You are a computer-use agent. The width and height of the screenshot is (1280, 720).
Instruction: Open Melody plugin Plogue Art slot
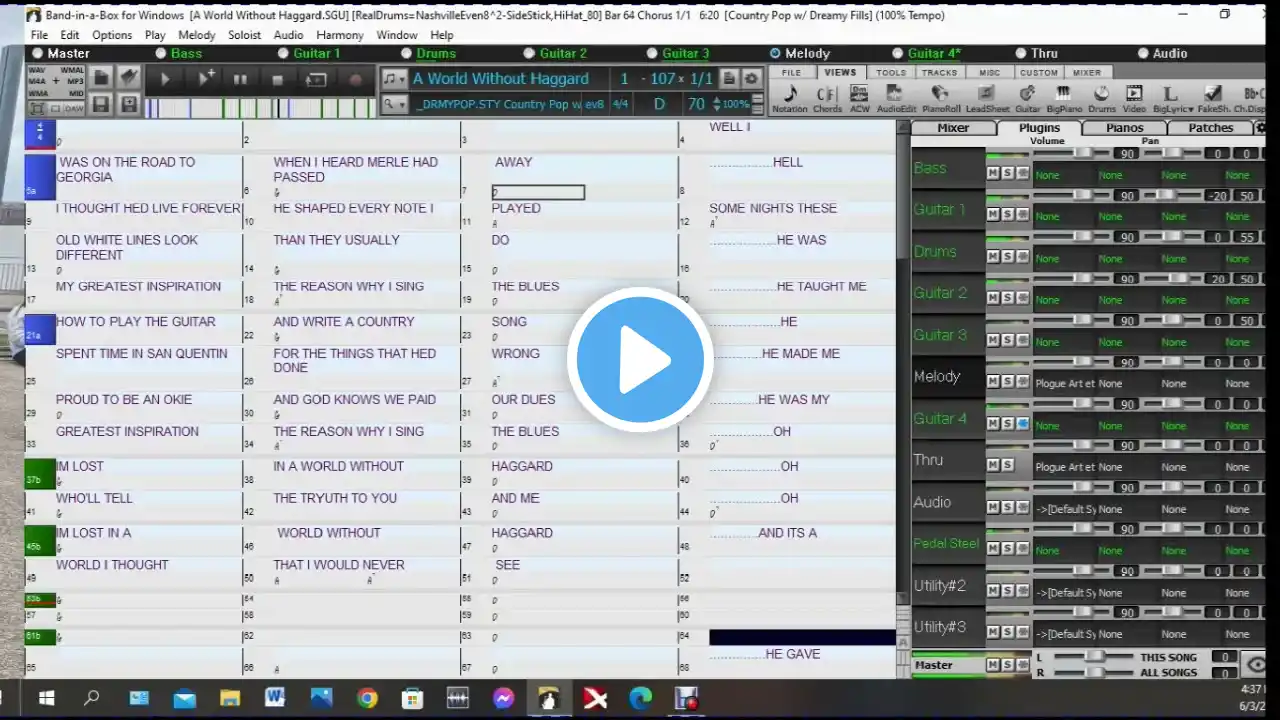pos(1064,383)
